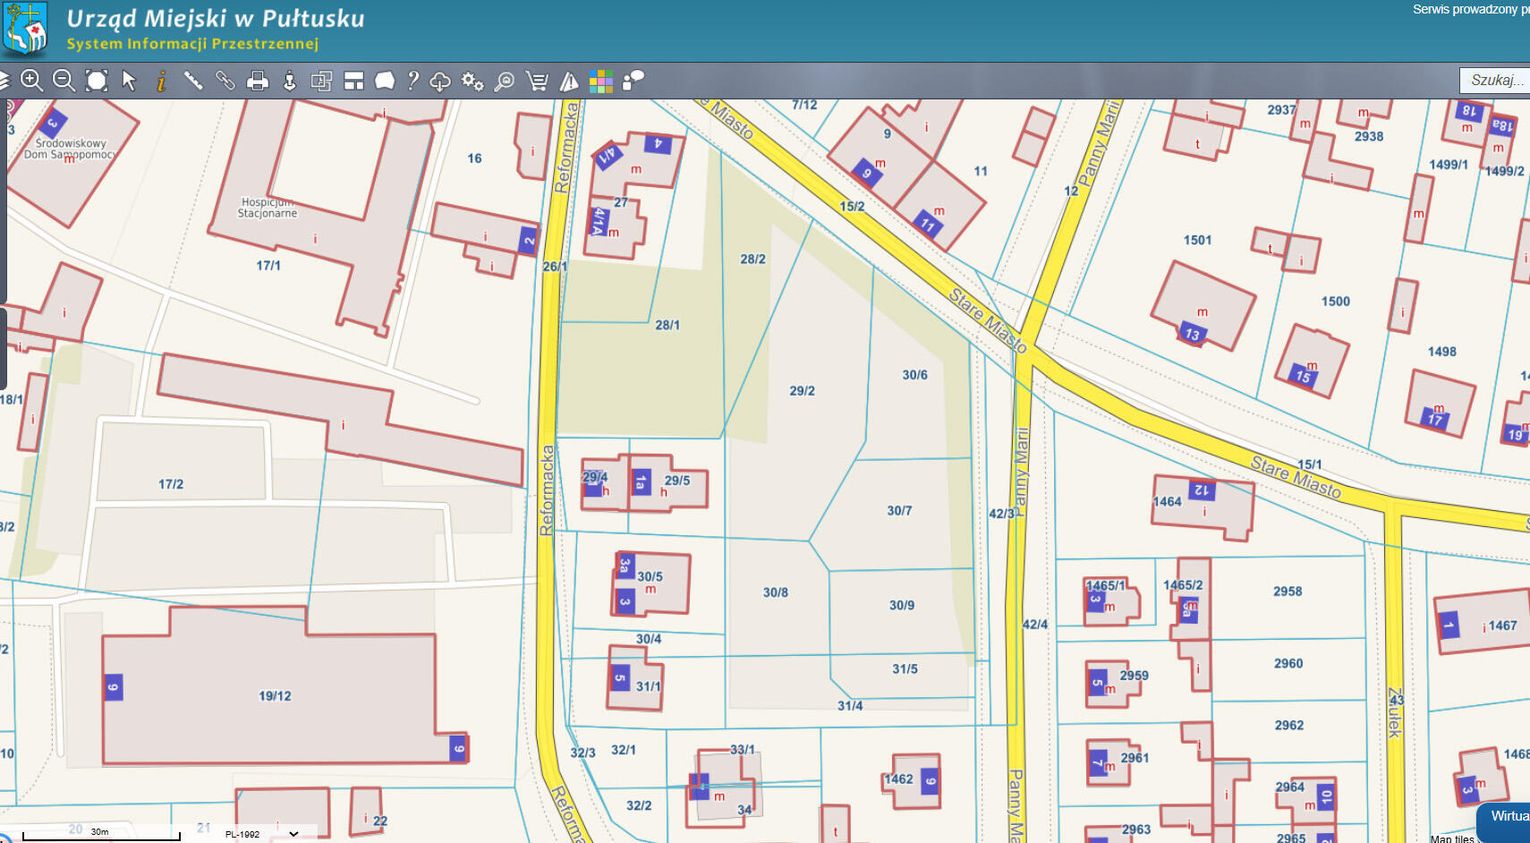Select the zoom in magnifier tool
1530x843 pixels.
32,81
